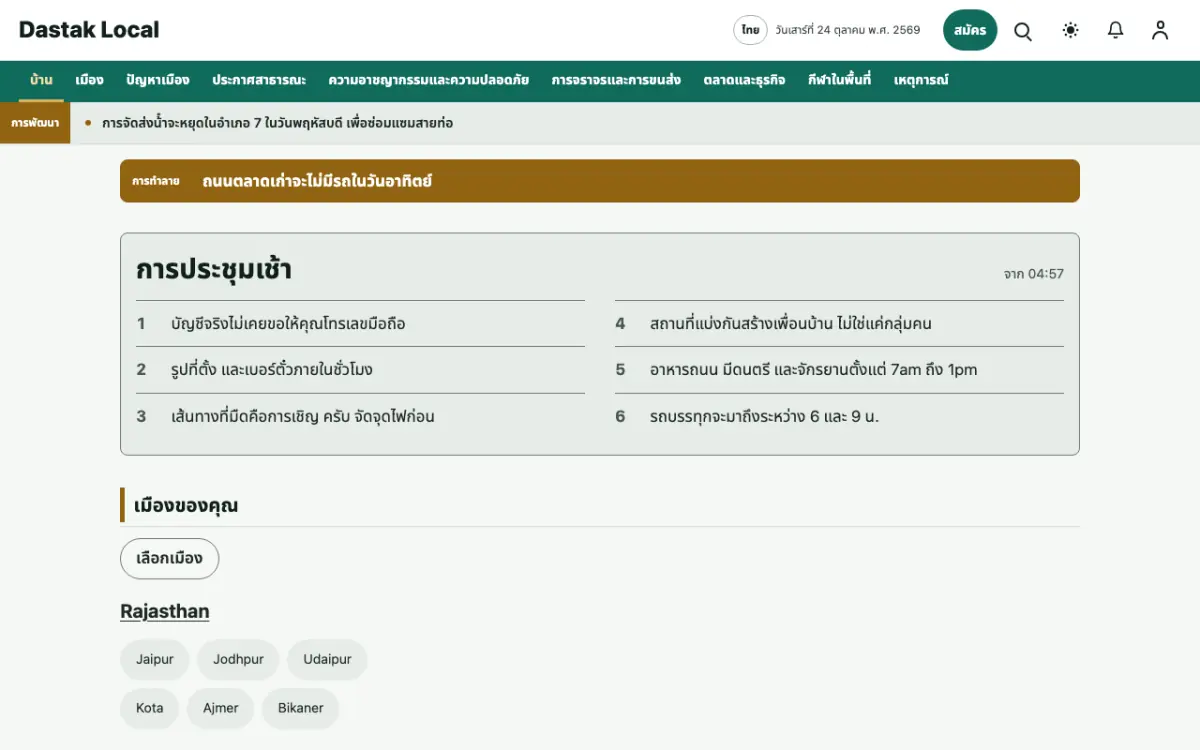Open the user account icon
The width and height of the screenshot is (1200, 750).
pyautogui.click(x=1160, y=30)
